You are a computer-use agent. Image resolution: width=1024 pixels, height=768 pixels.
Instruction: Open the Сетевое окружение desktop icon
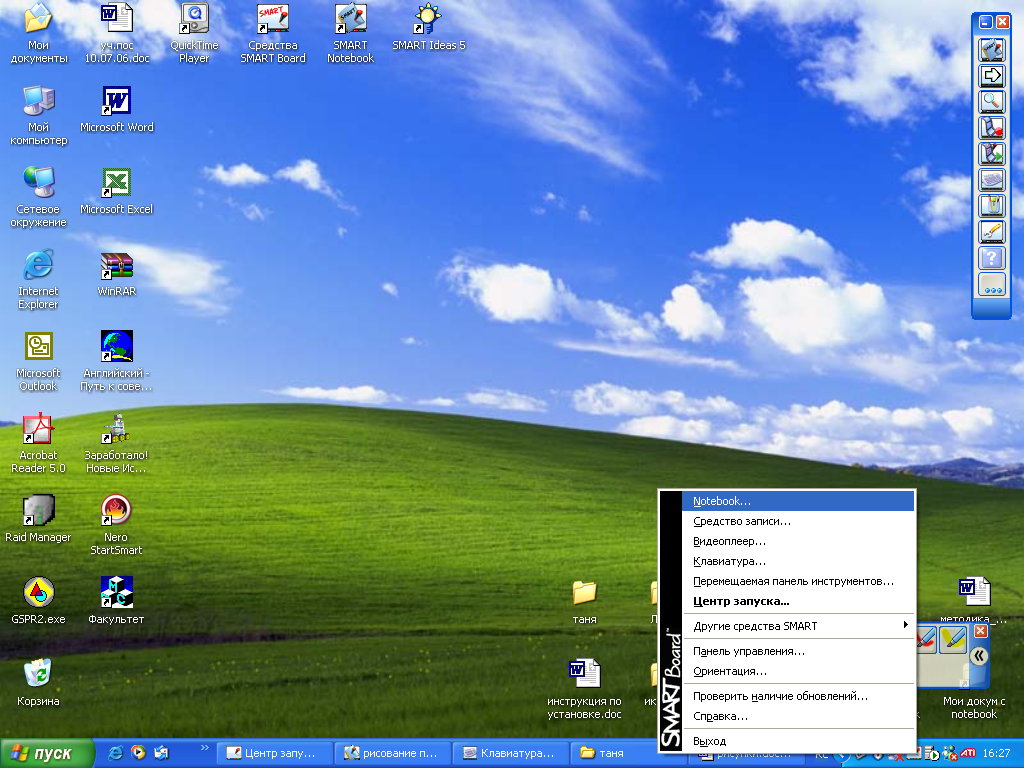click(x=39, y=198)
